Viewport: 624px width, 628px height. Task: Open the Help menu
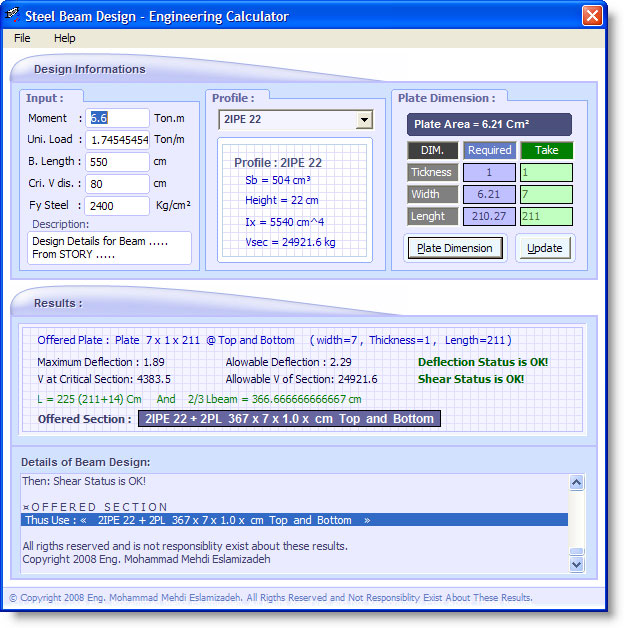64,38
